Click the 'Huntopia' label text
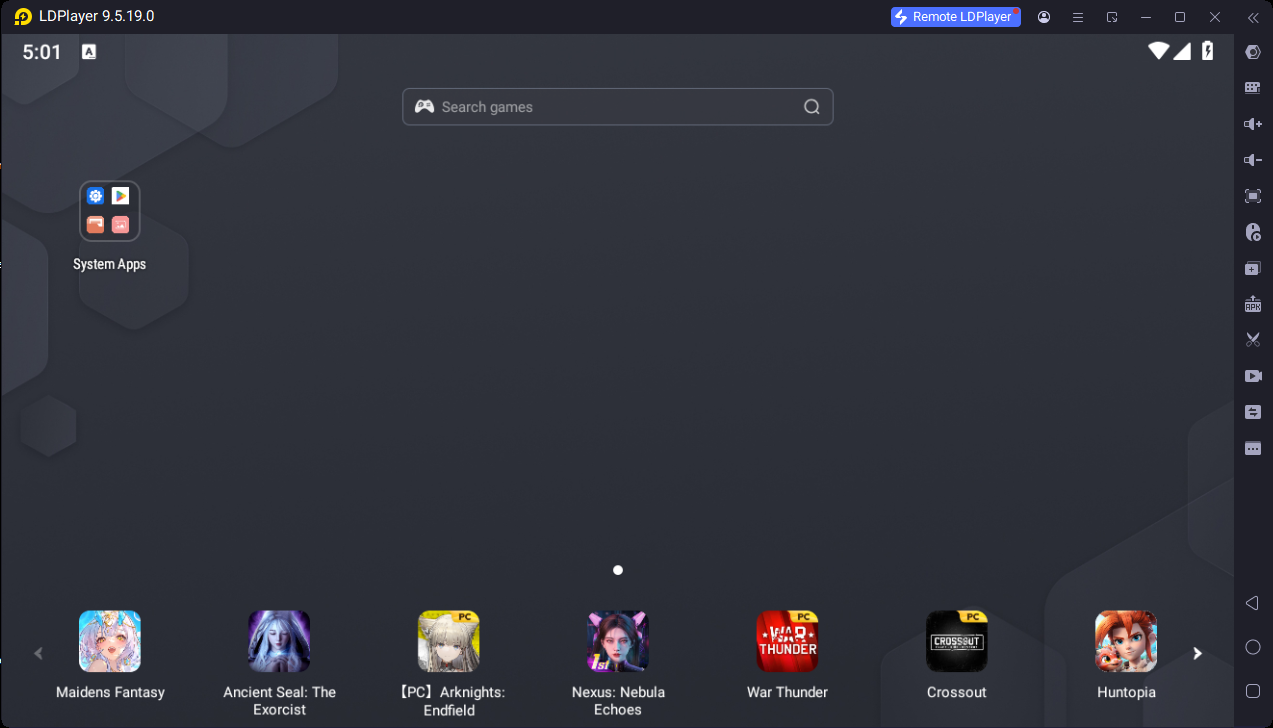This screenshot has height=728, width=1273. click(x=1126, y=692)
